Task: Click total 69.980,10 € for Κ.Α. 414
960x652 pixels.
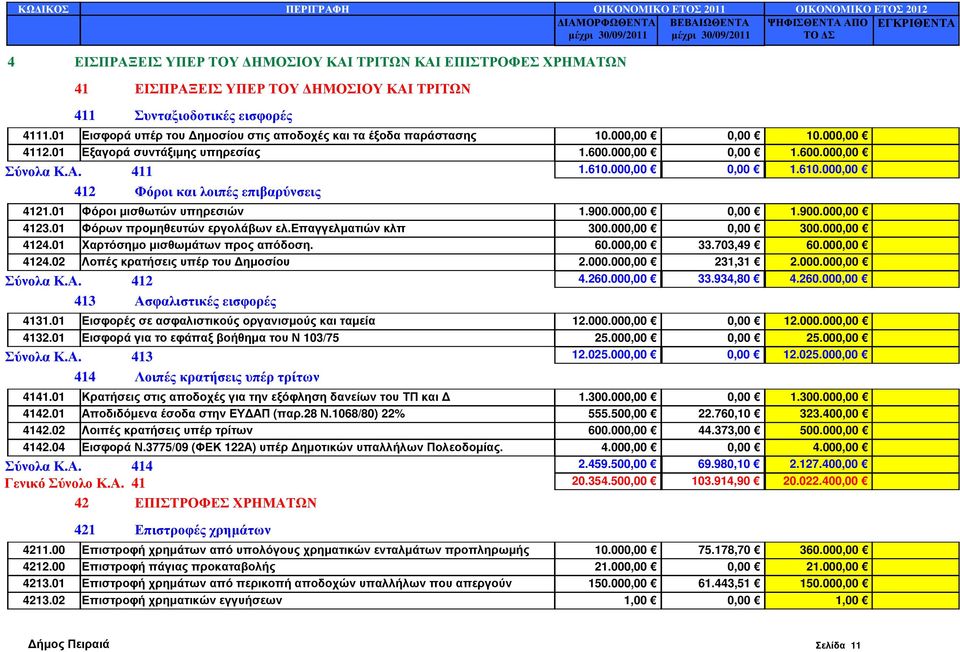Action: tap(713, 464)
